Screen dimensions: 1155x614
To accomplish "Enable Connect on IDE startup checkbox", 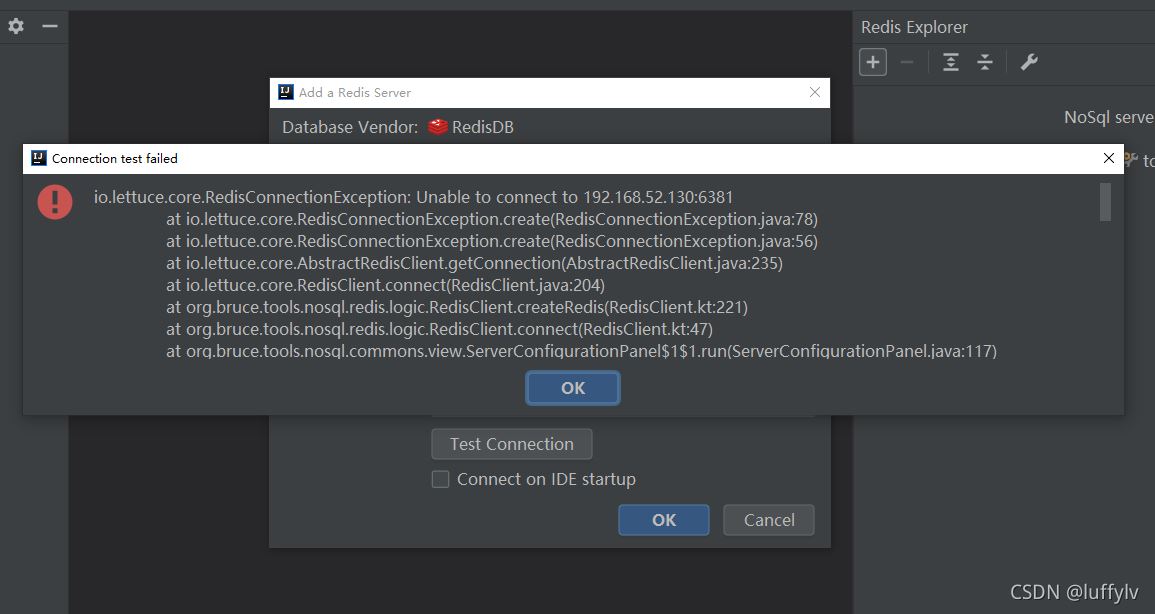I will (440, 479).
